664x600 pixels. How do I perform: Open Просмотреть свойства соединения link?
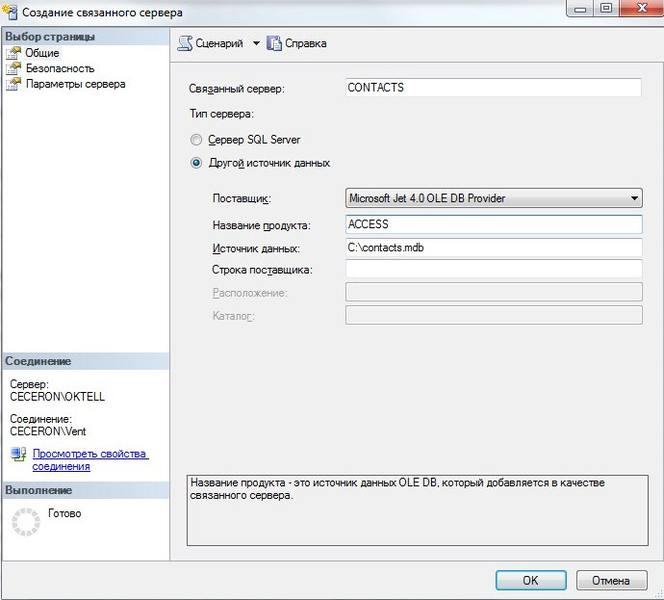[90, 460]
